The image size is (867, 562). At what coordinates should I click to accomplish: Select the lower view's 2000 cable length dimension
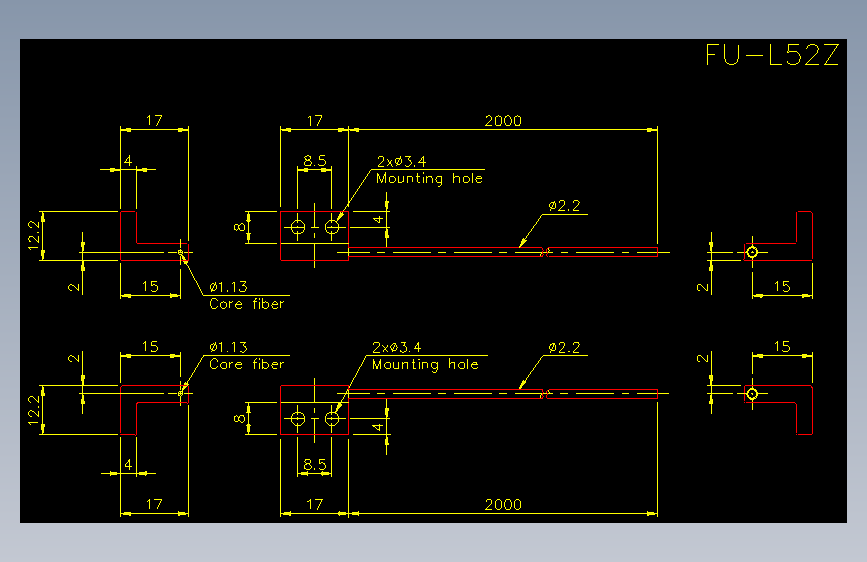tap(503, 504)
